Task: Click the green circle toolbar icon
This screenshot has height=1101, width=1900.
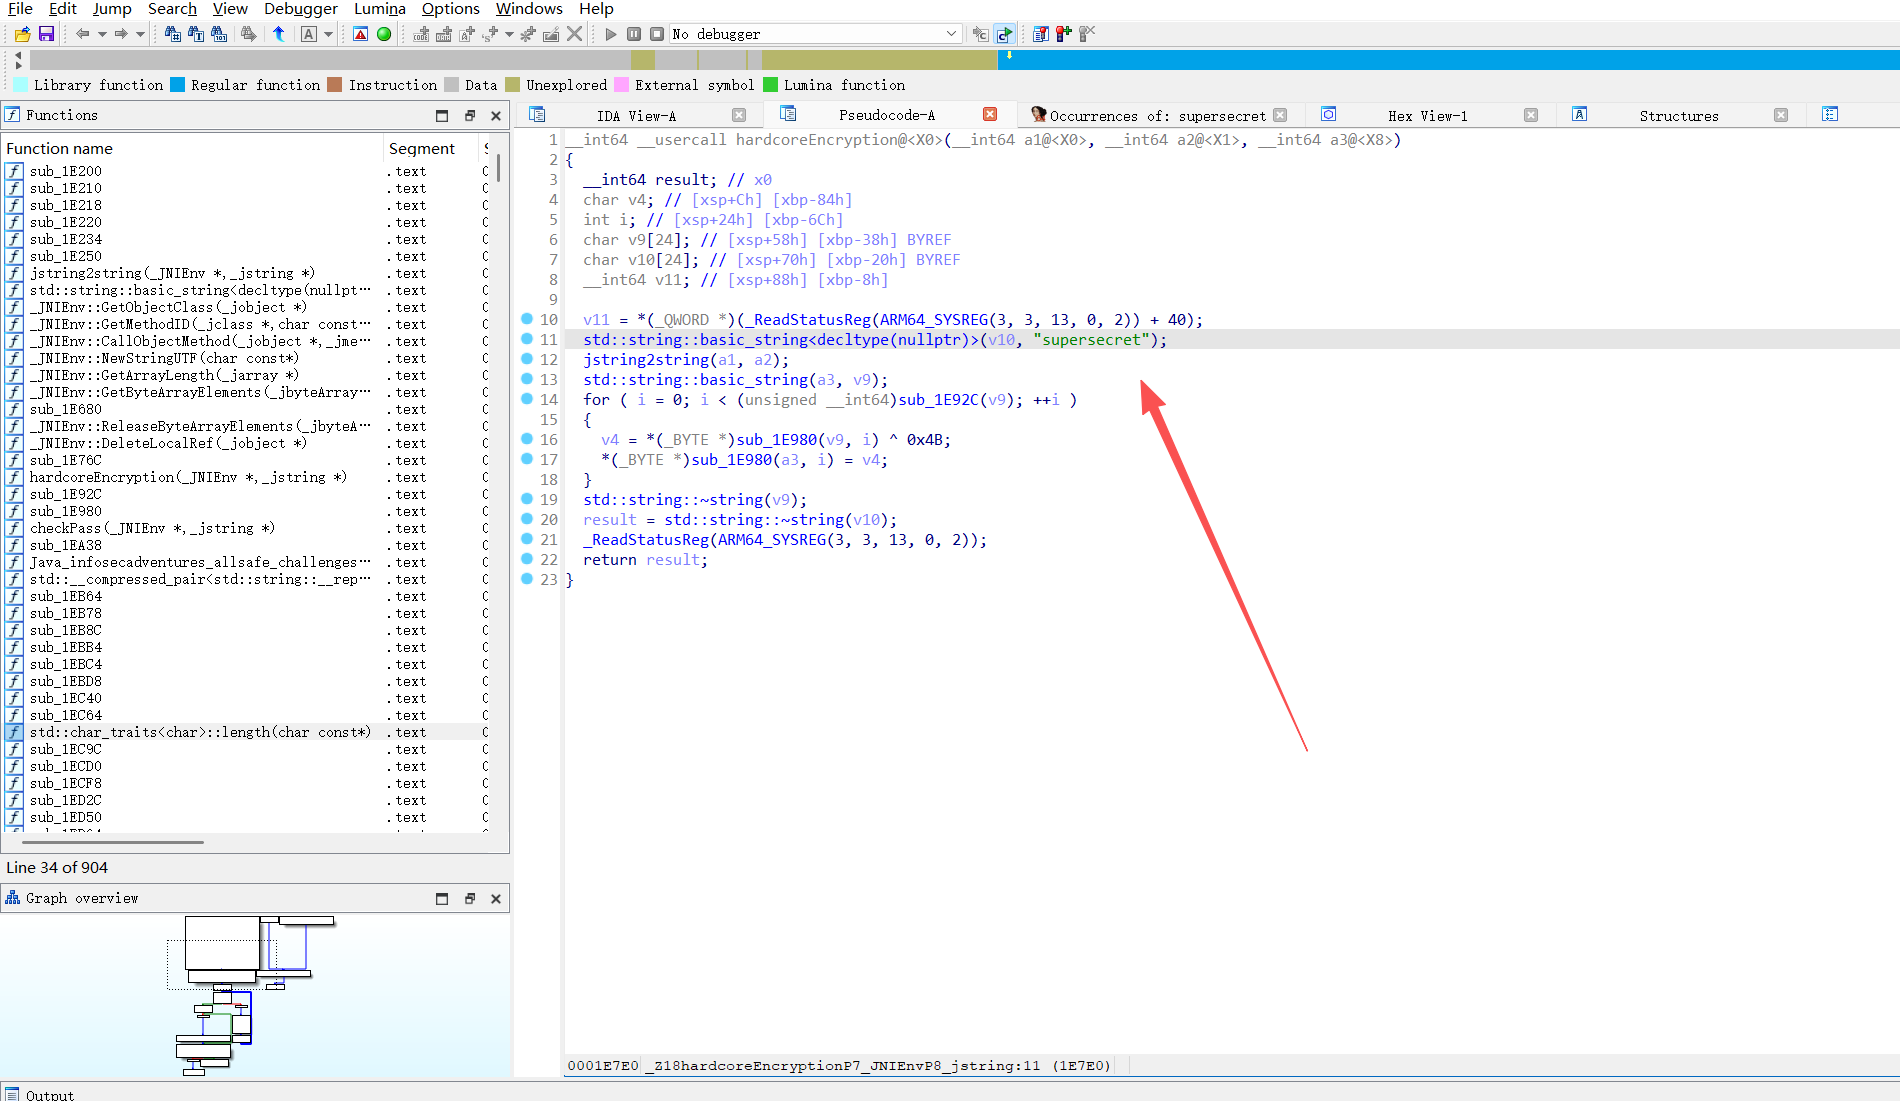Action: tap(384, 34)
